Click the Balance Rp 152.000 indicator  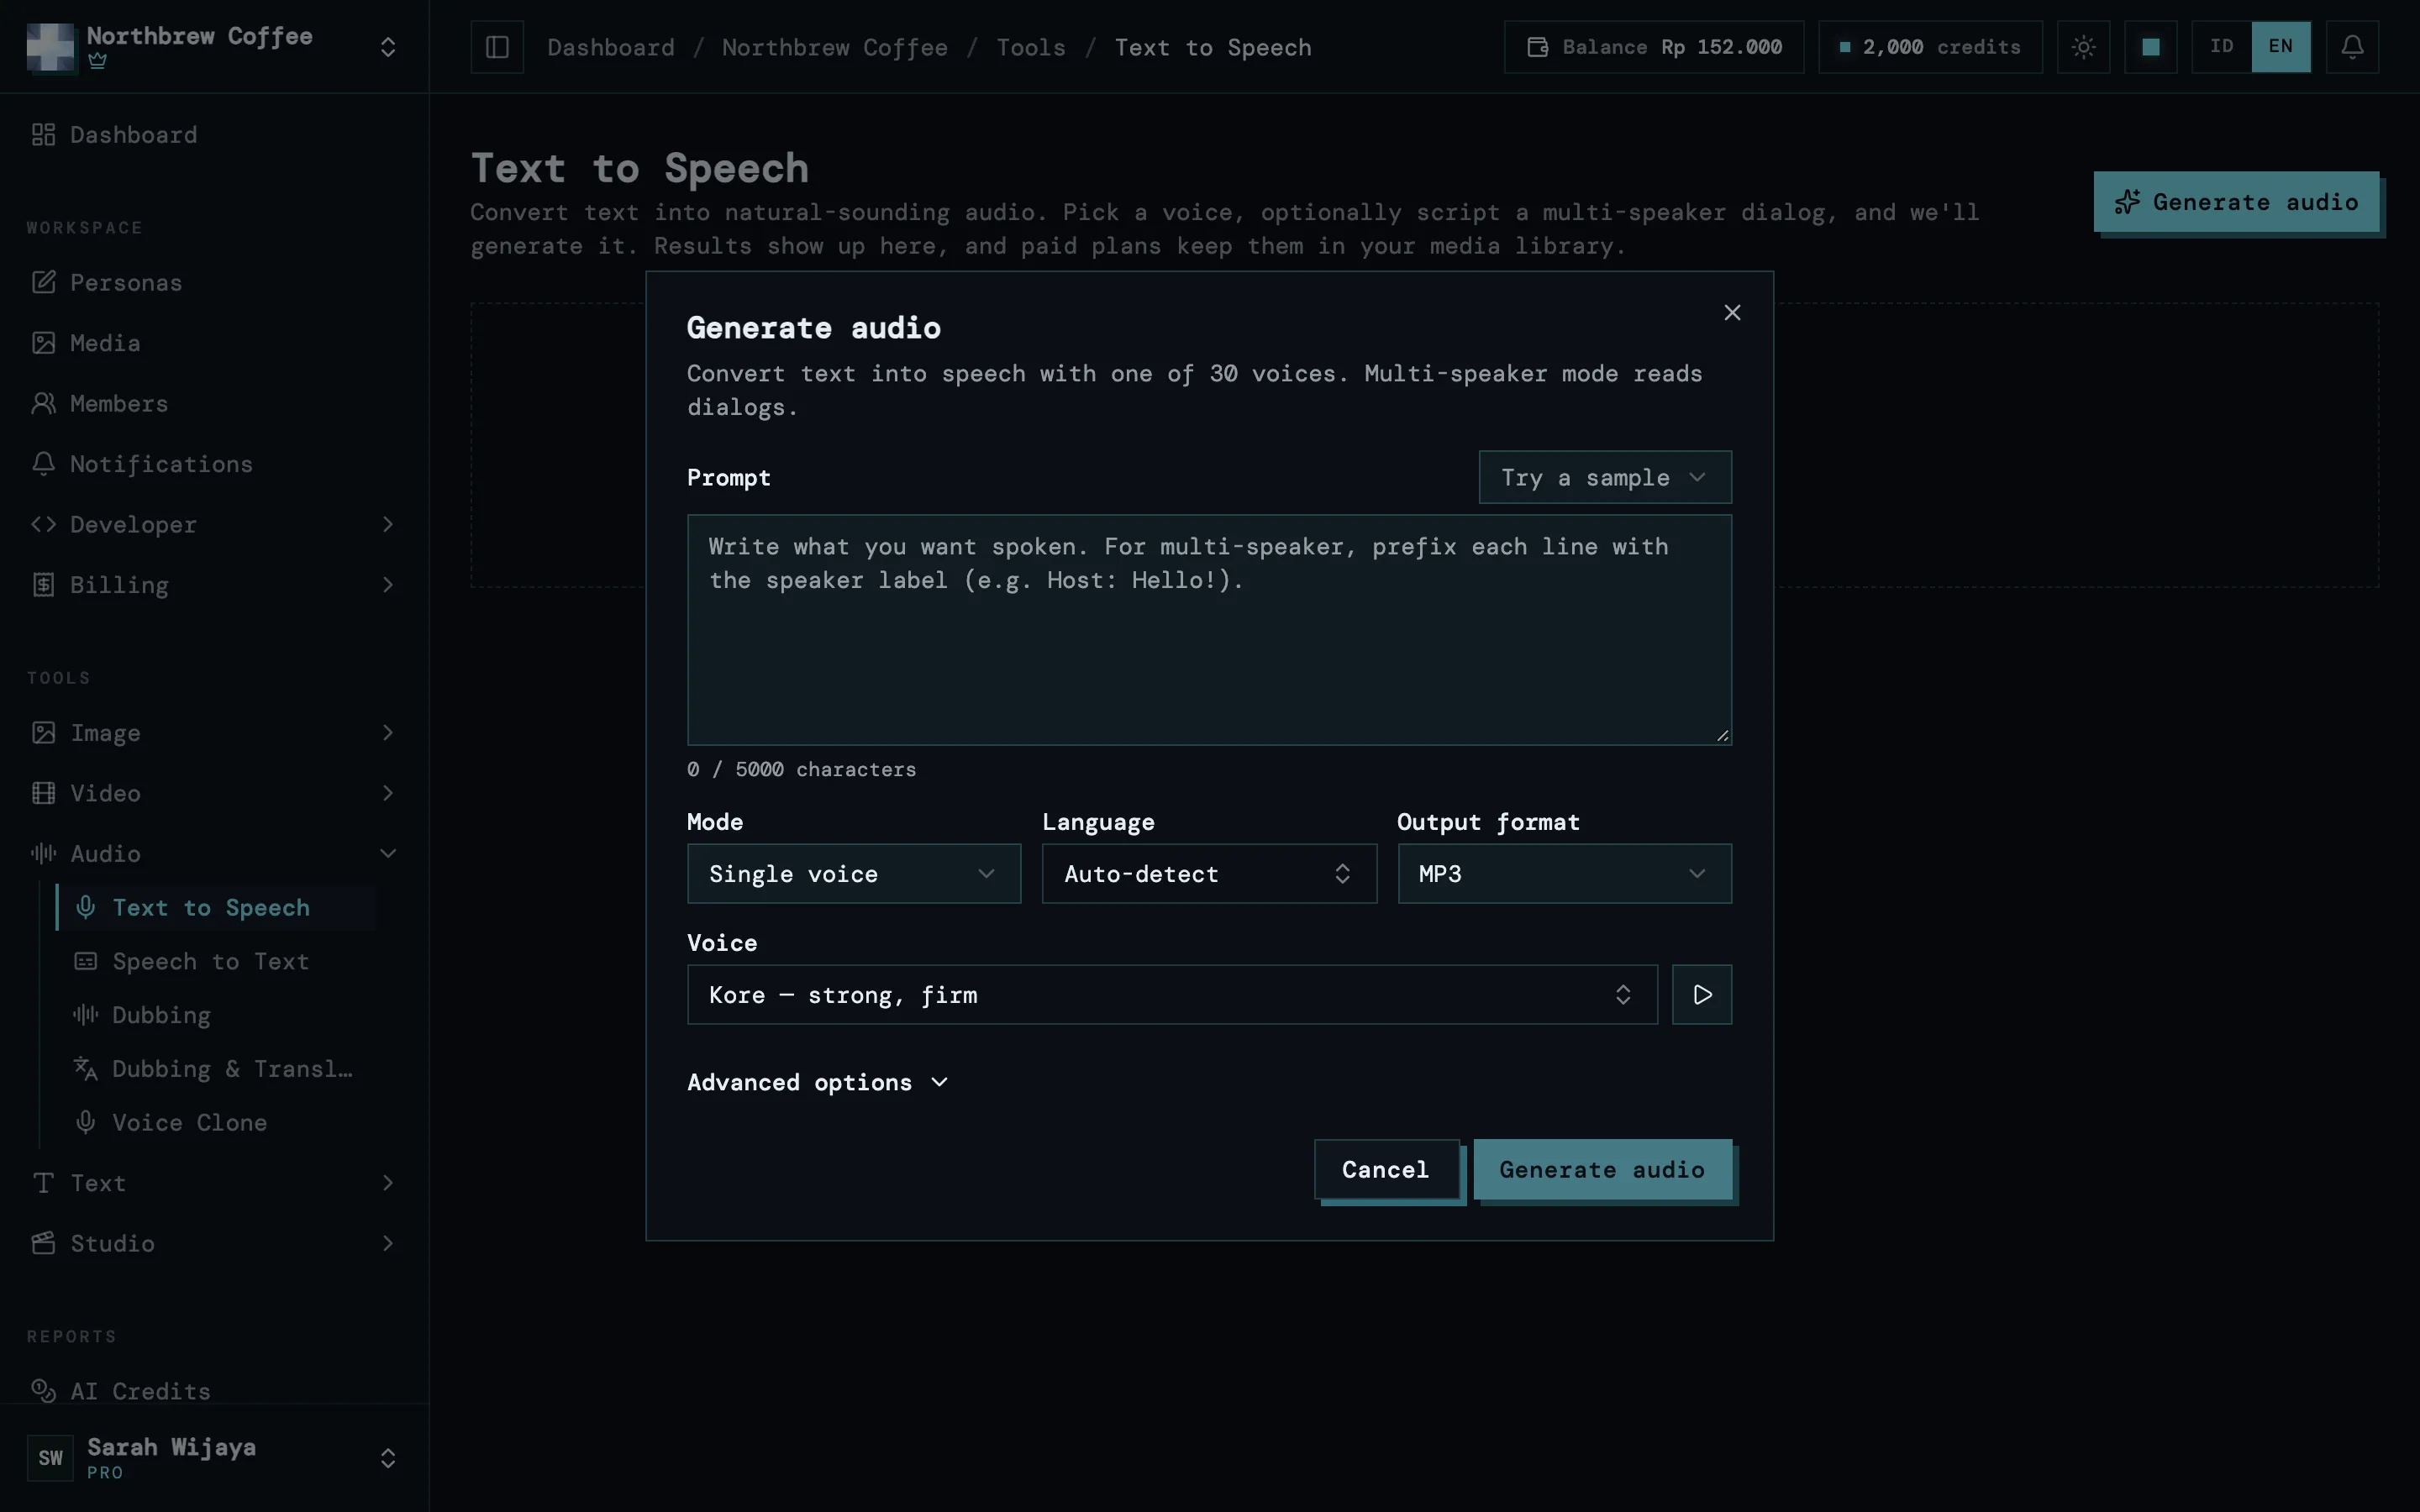[1653, 47]
